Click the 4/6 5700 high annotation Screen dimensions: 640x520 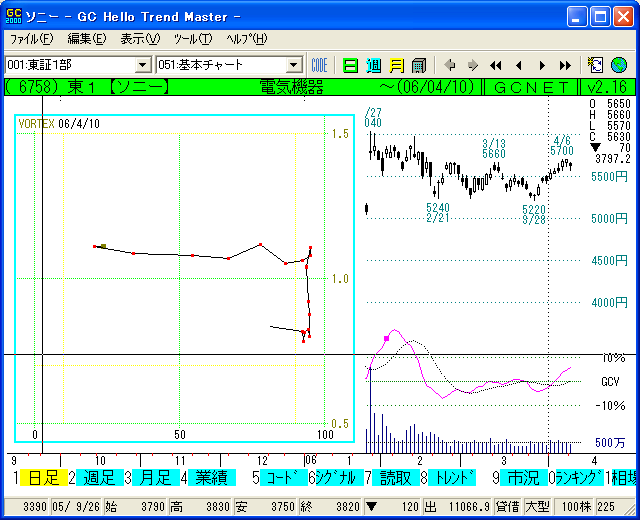[562, 146]
